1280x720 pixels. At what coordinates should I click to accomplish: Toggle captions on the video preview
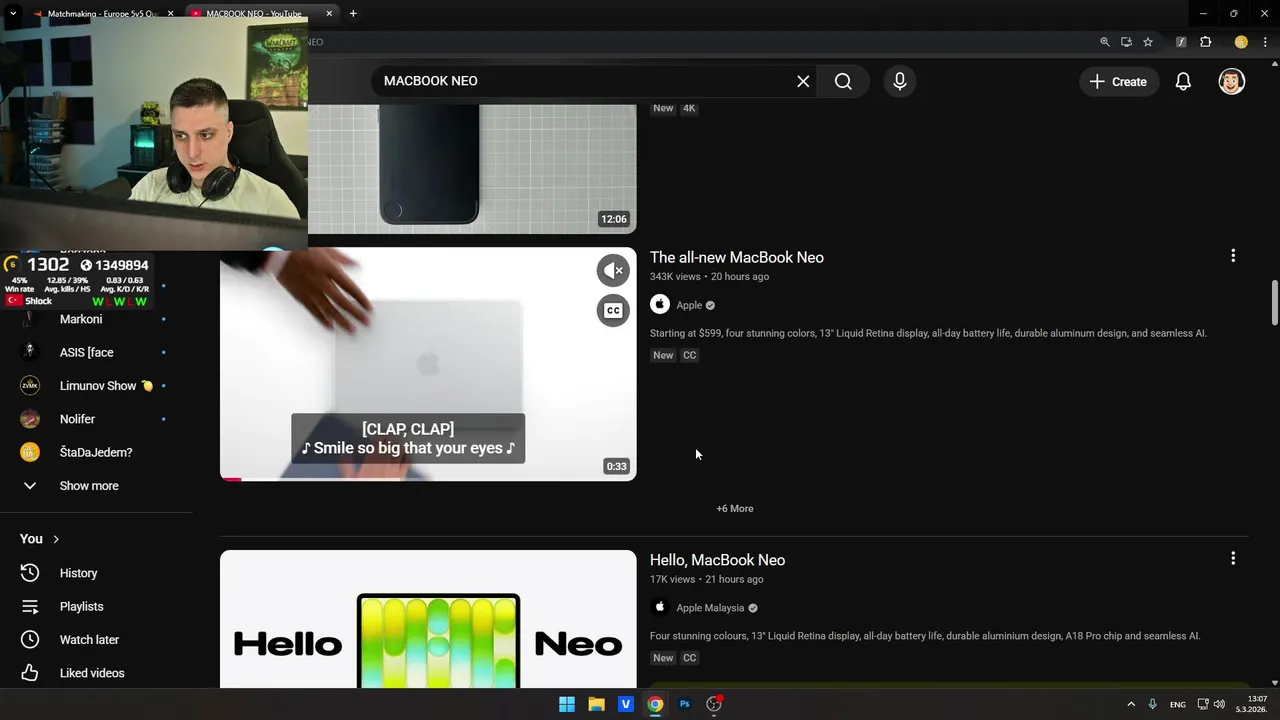[x=613, y=310]
